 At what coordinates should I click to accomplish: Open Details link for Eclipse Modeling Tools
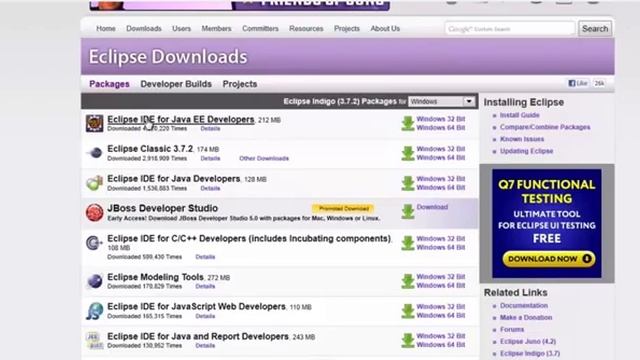click(205, 287)
